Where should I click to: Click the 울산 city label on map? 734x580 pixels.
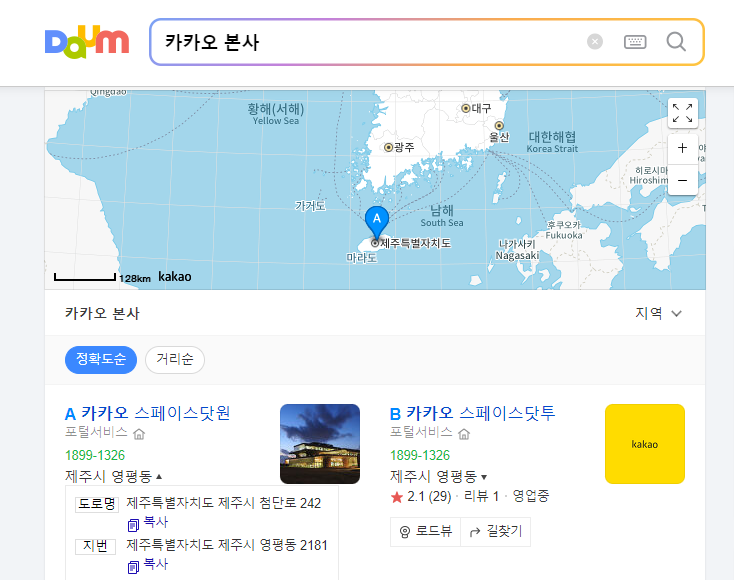tap(499, 137)
